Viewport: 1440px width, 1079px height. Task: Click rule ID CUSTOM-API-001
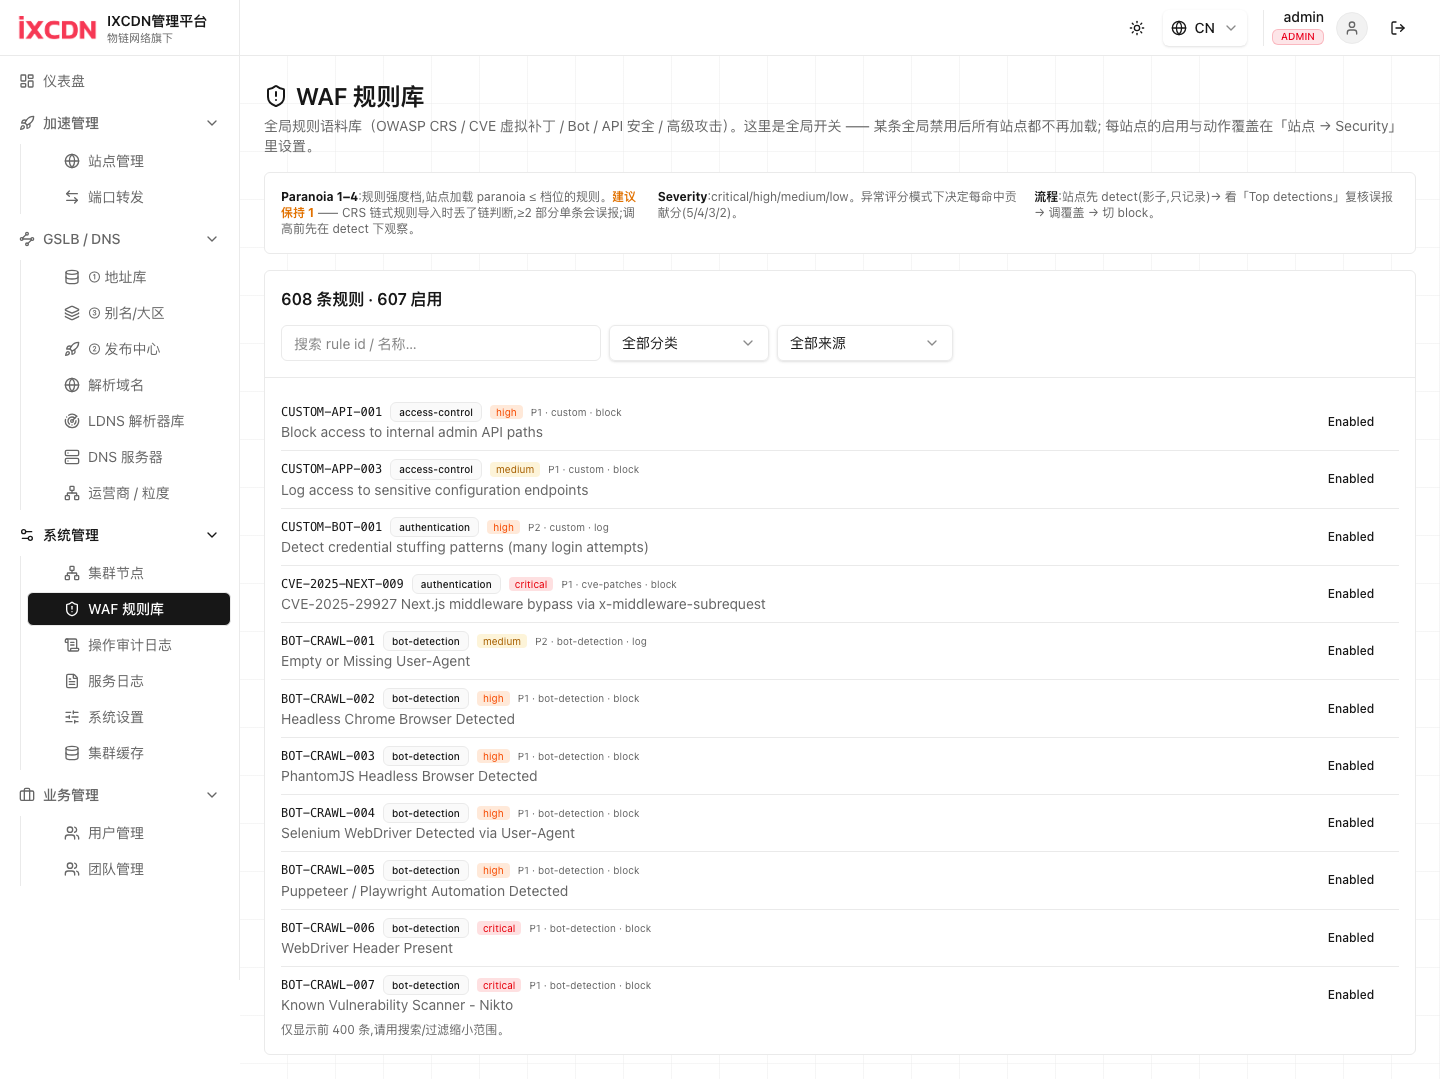click(331, 412)
